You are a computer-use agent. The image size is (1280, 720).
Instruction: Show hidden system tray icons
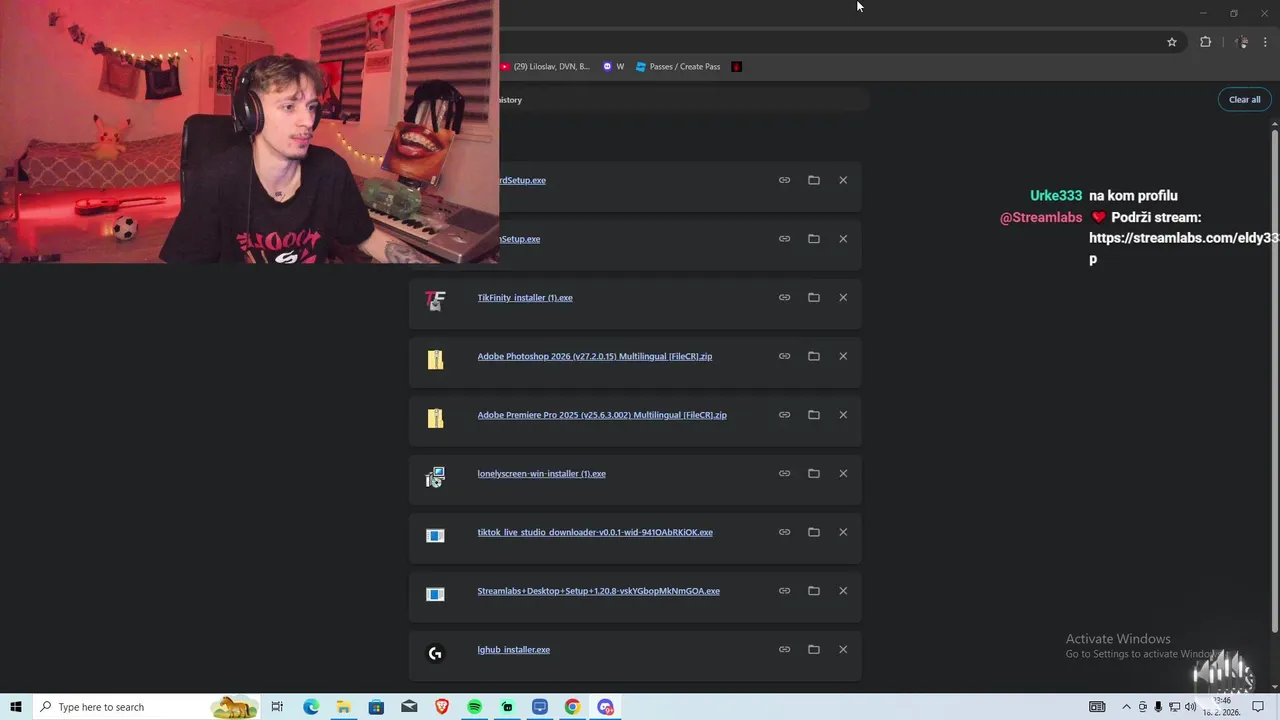pos(1126,707)
